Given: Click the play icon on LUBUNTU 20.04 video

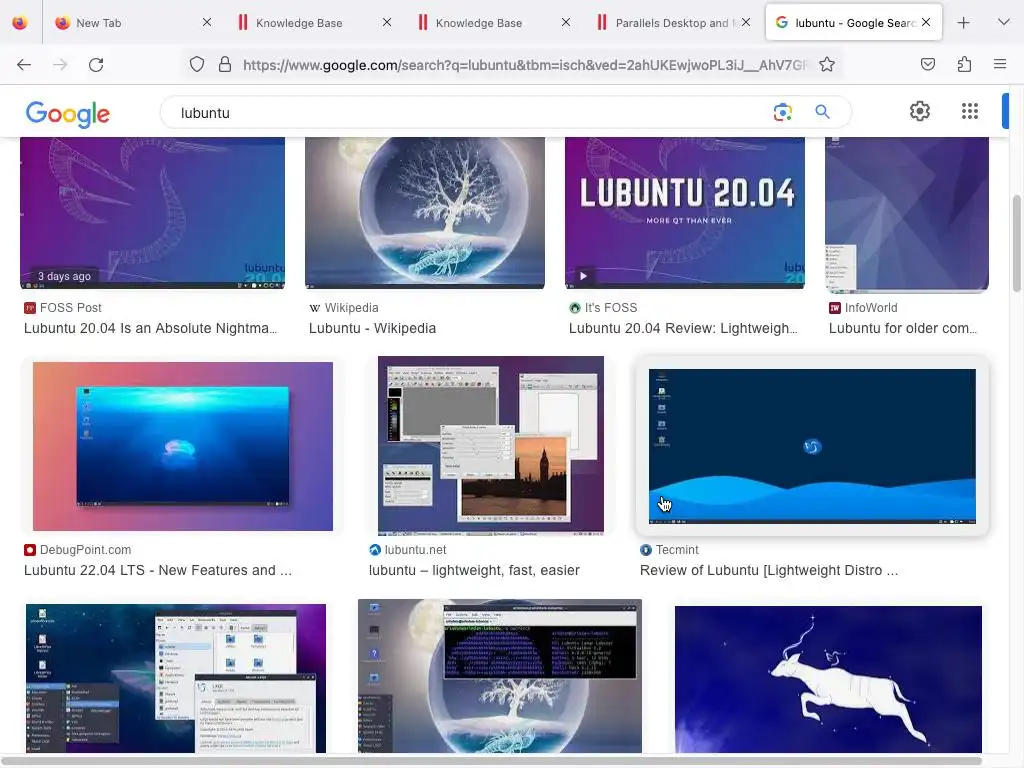Looking at the screenshot, I should click(x=583, y=276).
